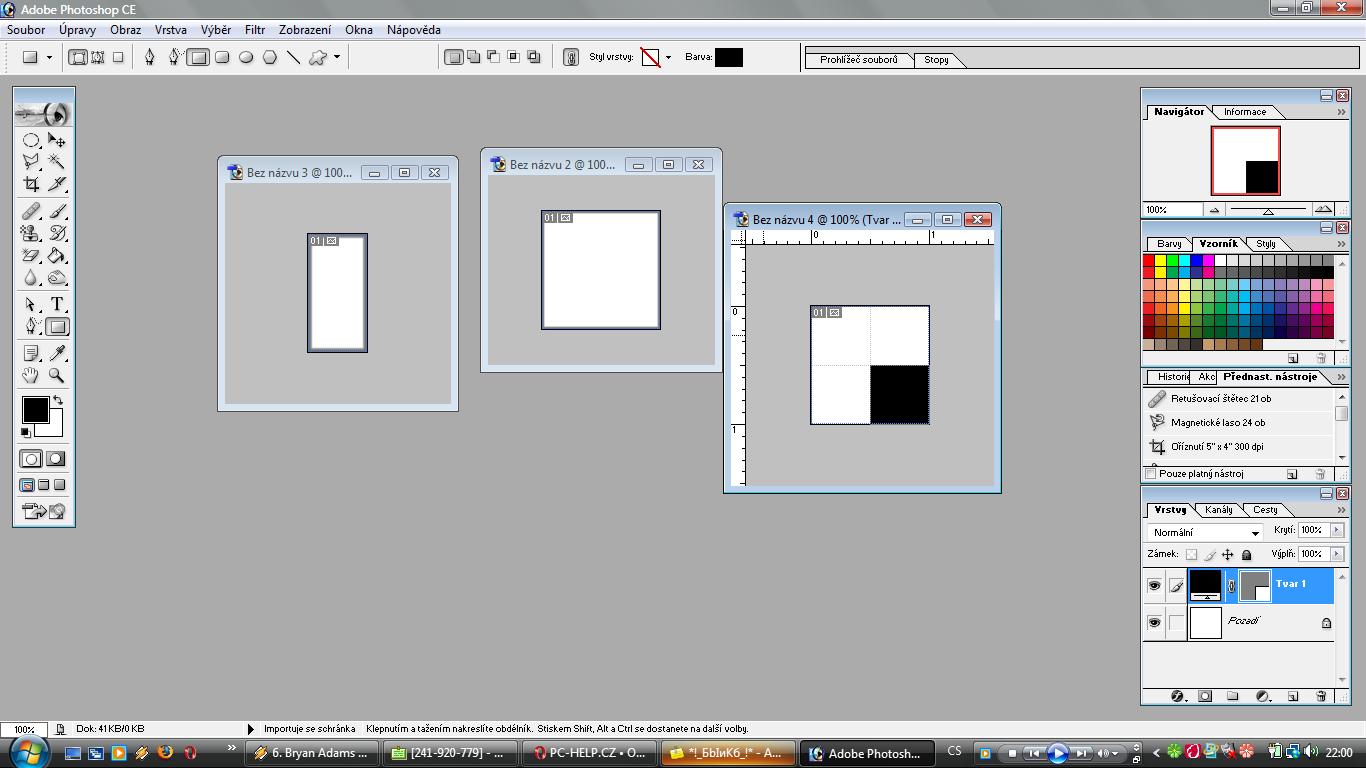Toggle visibility of the Pozadí layer

1154,622
